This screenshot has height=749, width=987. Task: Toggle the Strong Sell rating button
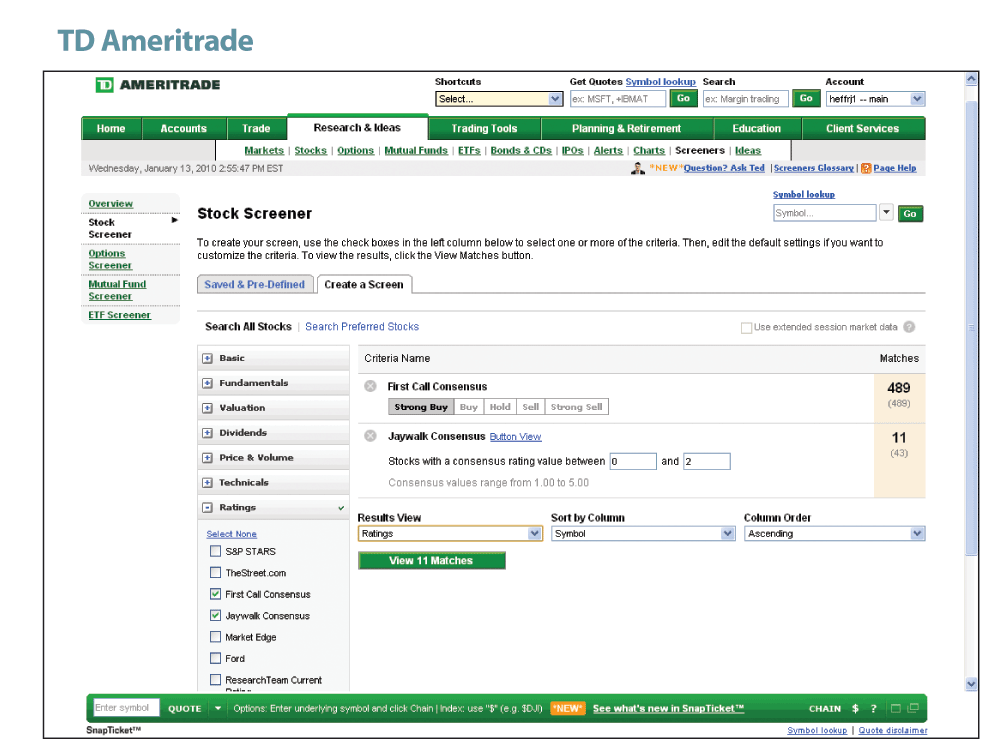pos(577,407)
